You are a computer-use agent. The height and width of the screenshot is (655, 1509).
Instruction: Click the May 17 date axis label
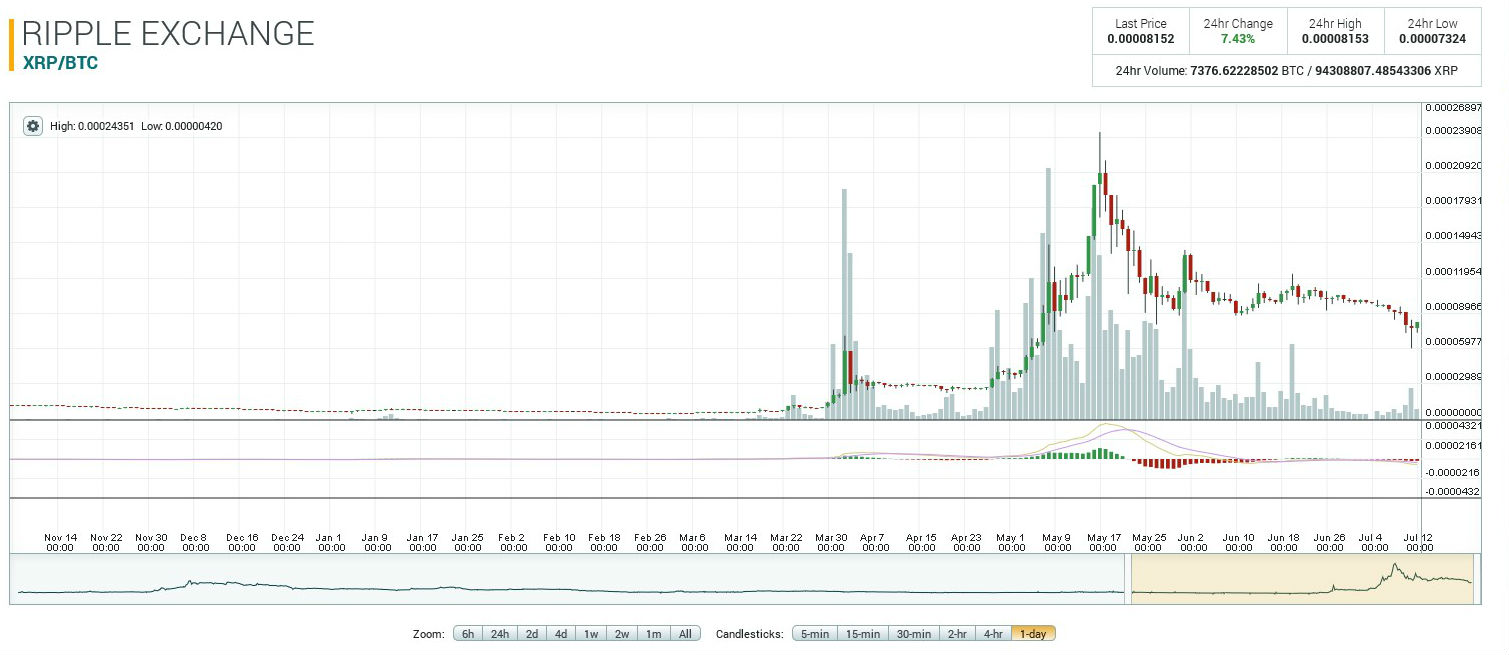1104,542
